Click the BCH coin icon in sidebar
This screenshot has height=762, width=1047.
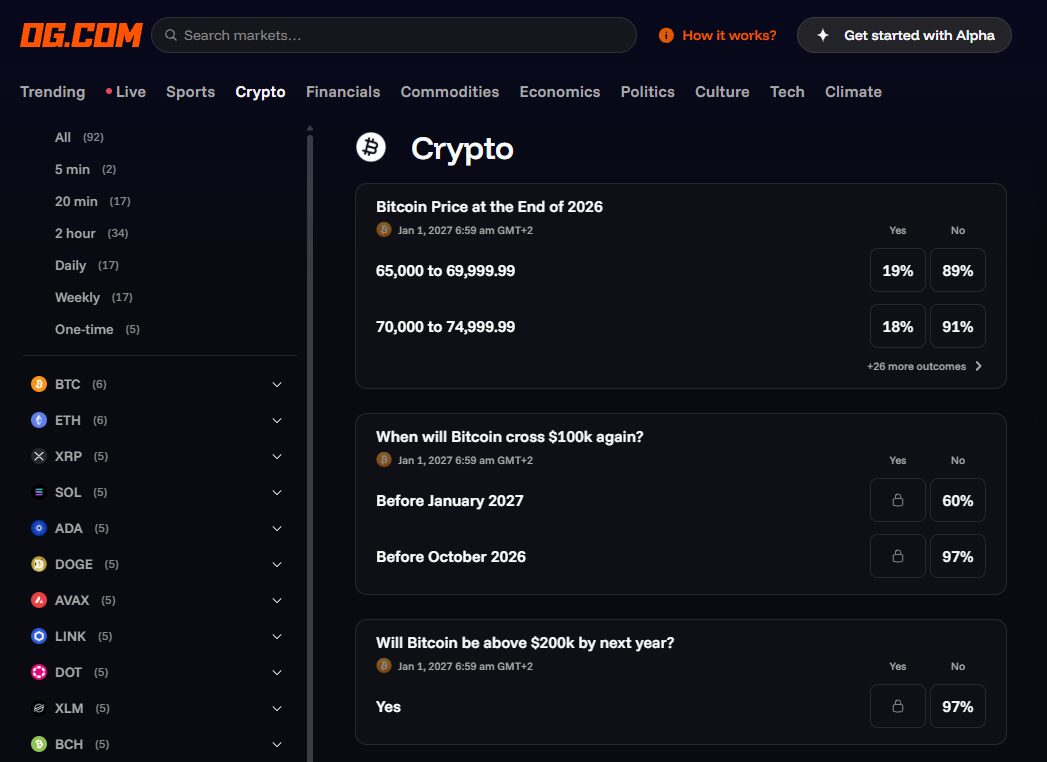39,744
